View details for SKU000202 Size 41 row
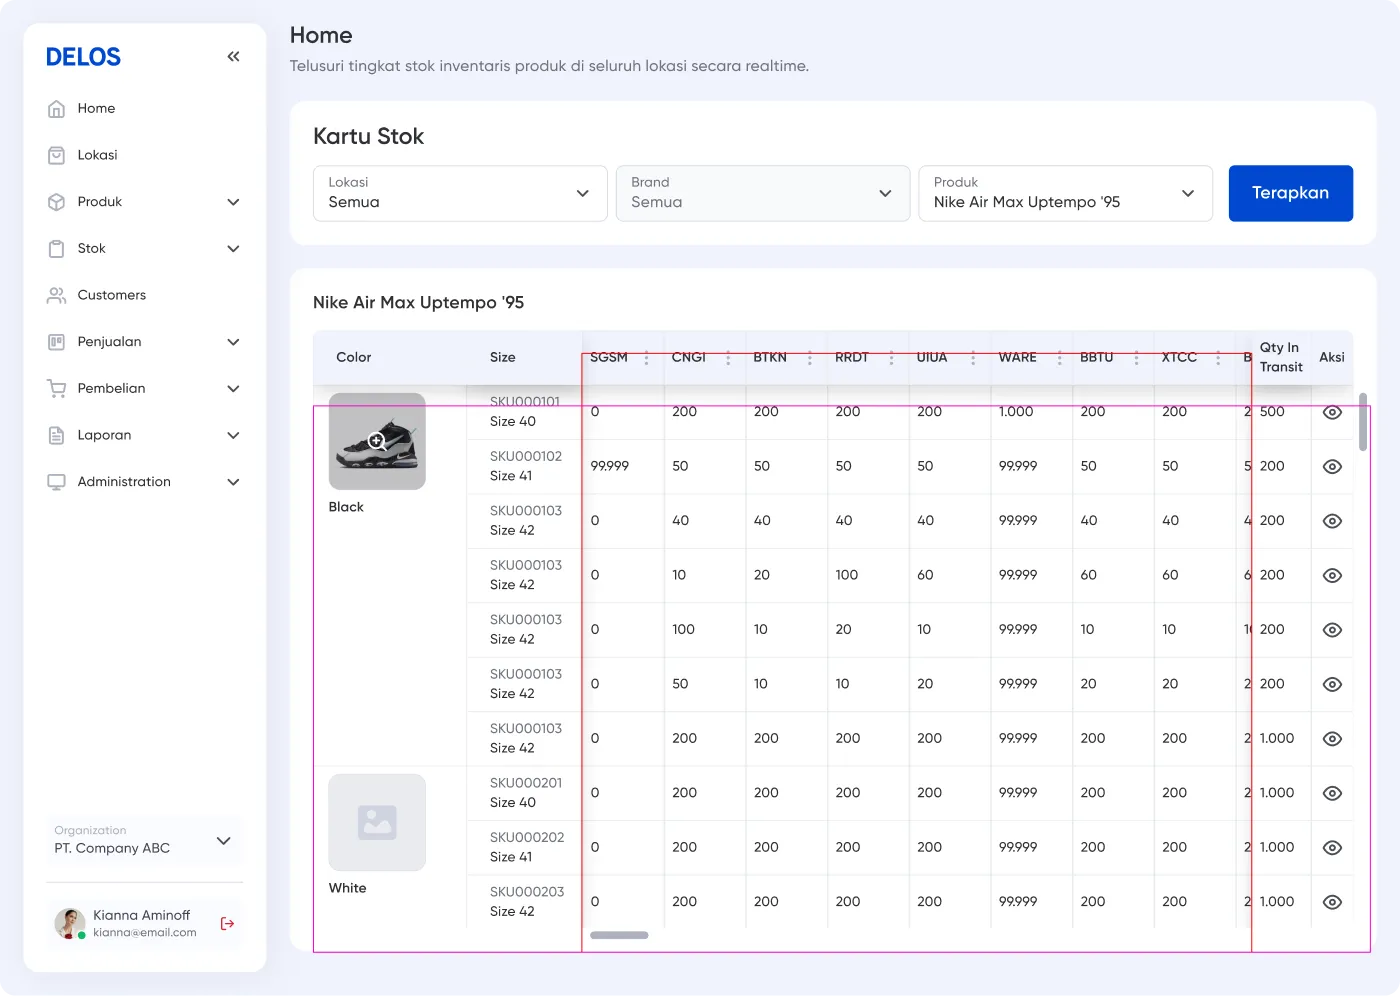 click(1332, 848)
